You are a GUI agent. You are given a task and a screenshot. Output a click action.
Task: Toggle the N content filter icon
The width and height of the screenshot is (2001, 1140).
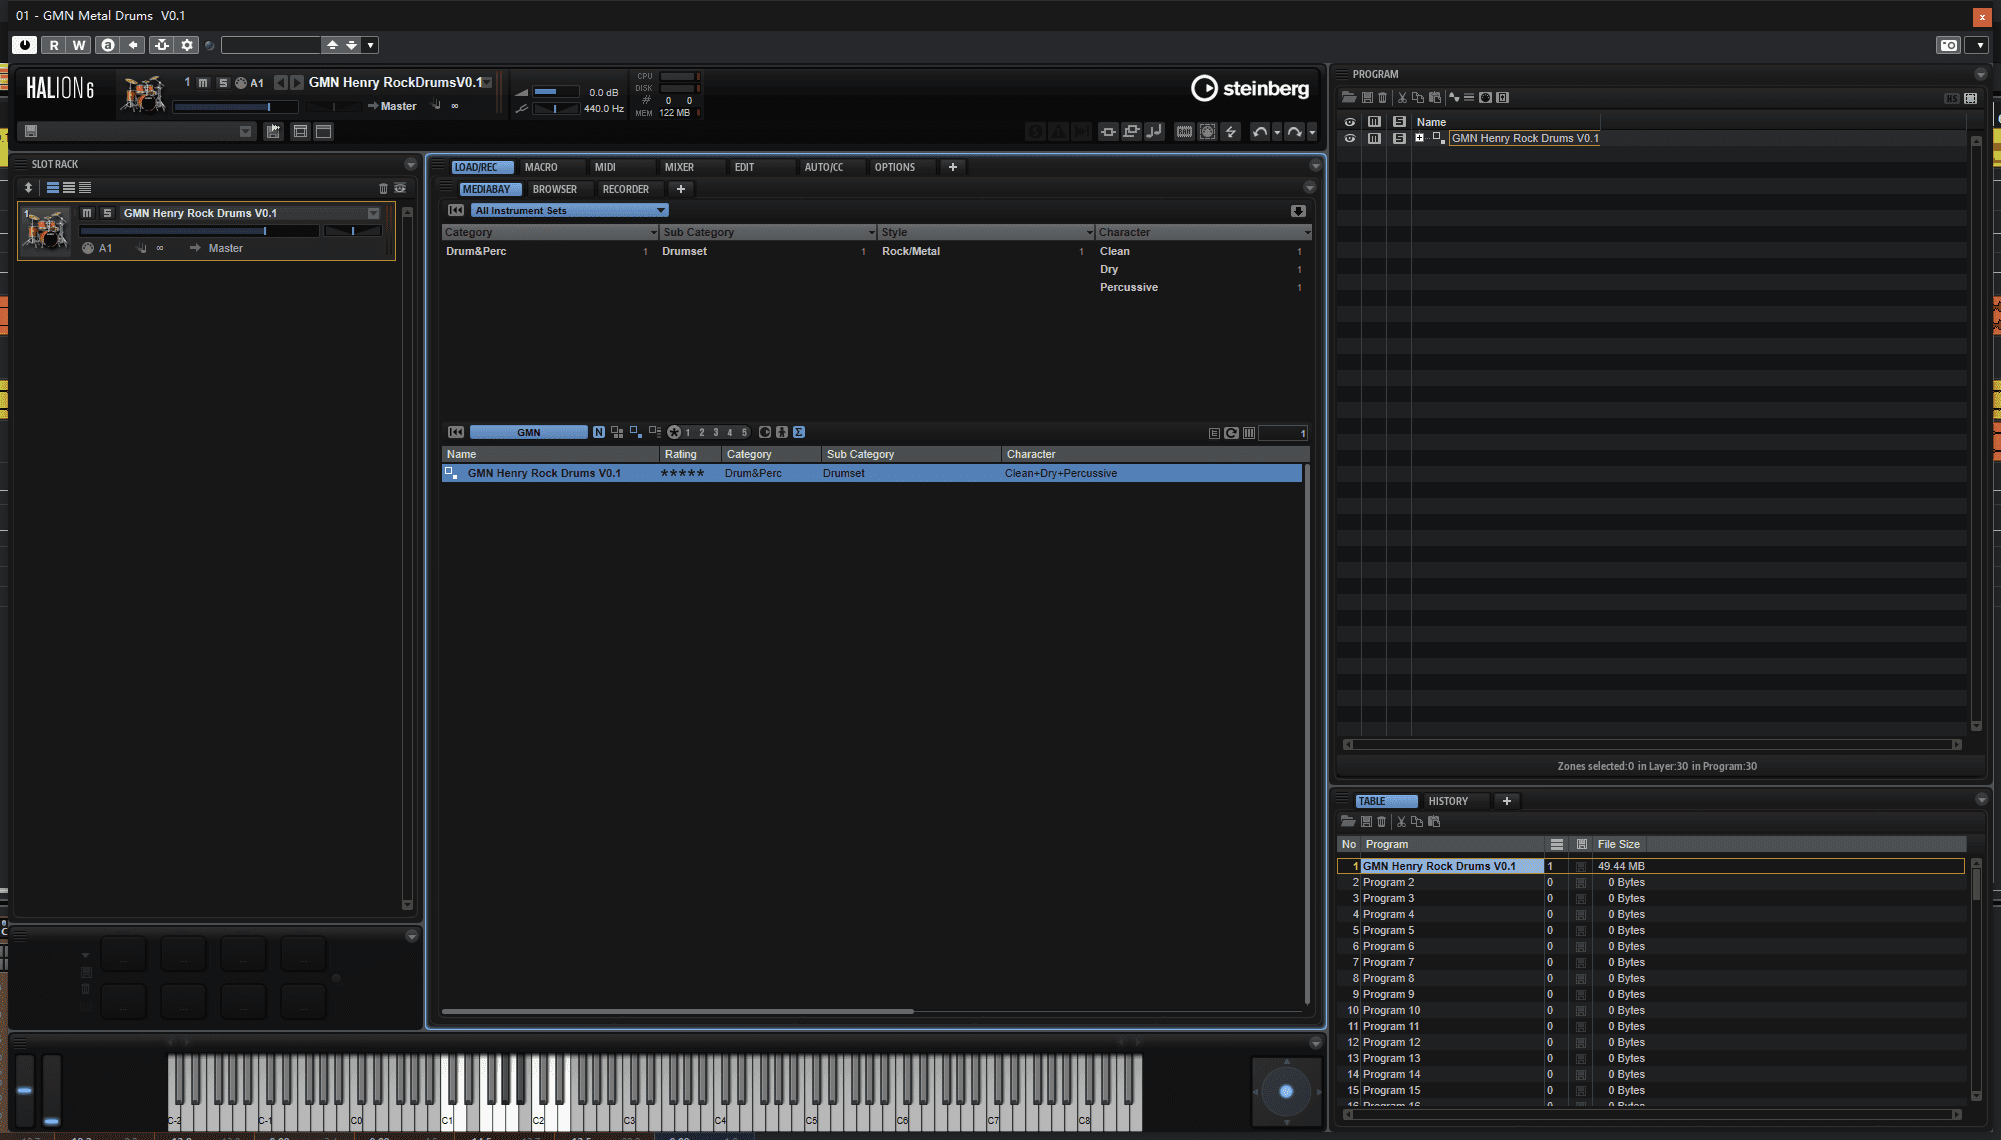(599, 432)
